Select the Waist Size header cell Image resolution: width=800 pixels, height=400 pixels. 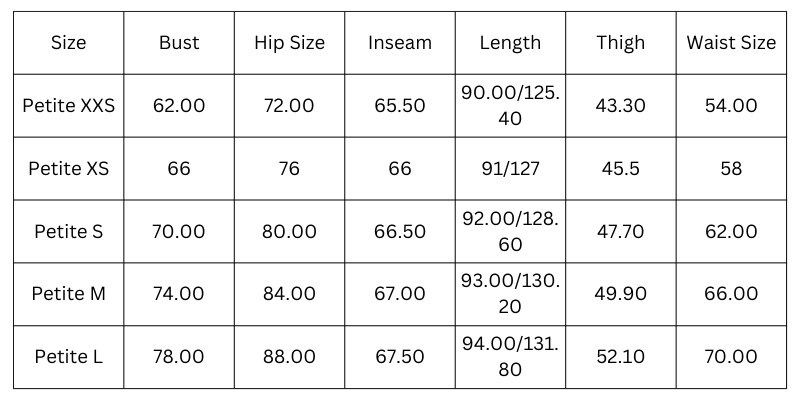[x=731, y=43]
